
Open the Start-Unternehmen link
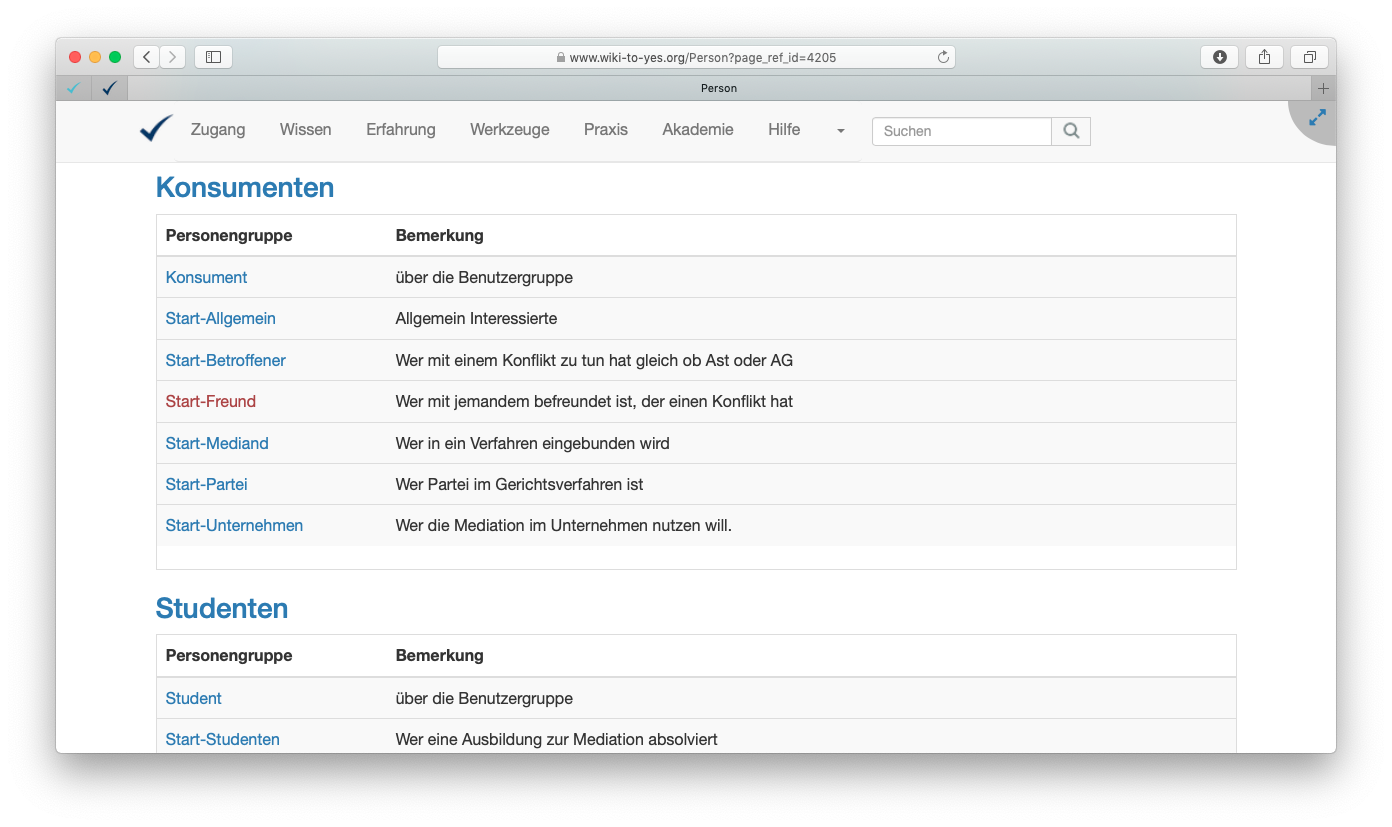(x=234, y=525)
